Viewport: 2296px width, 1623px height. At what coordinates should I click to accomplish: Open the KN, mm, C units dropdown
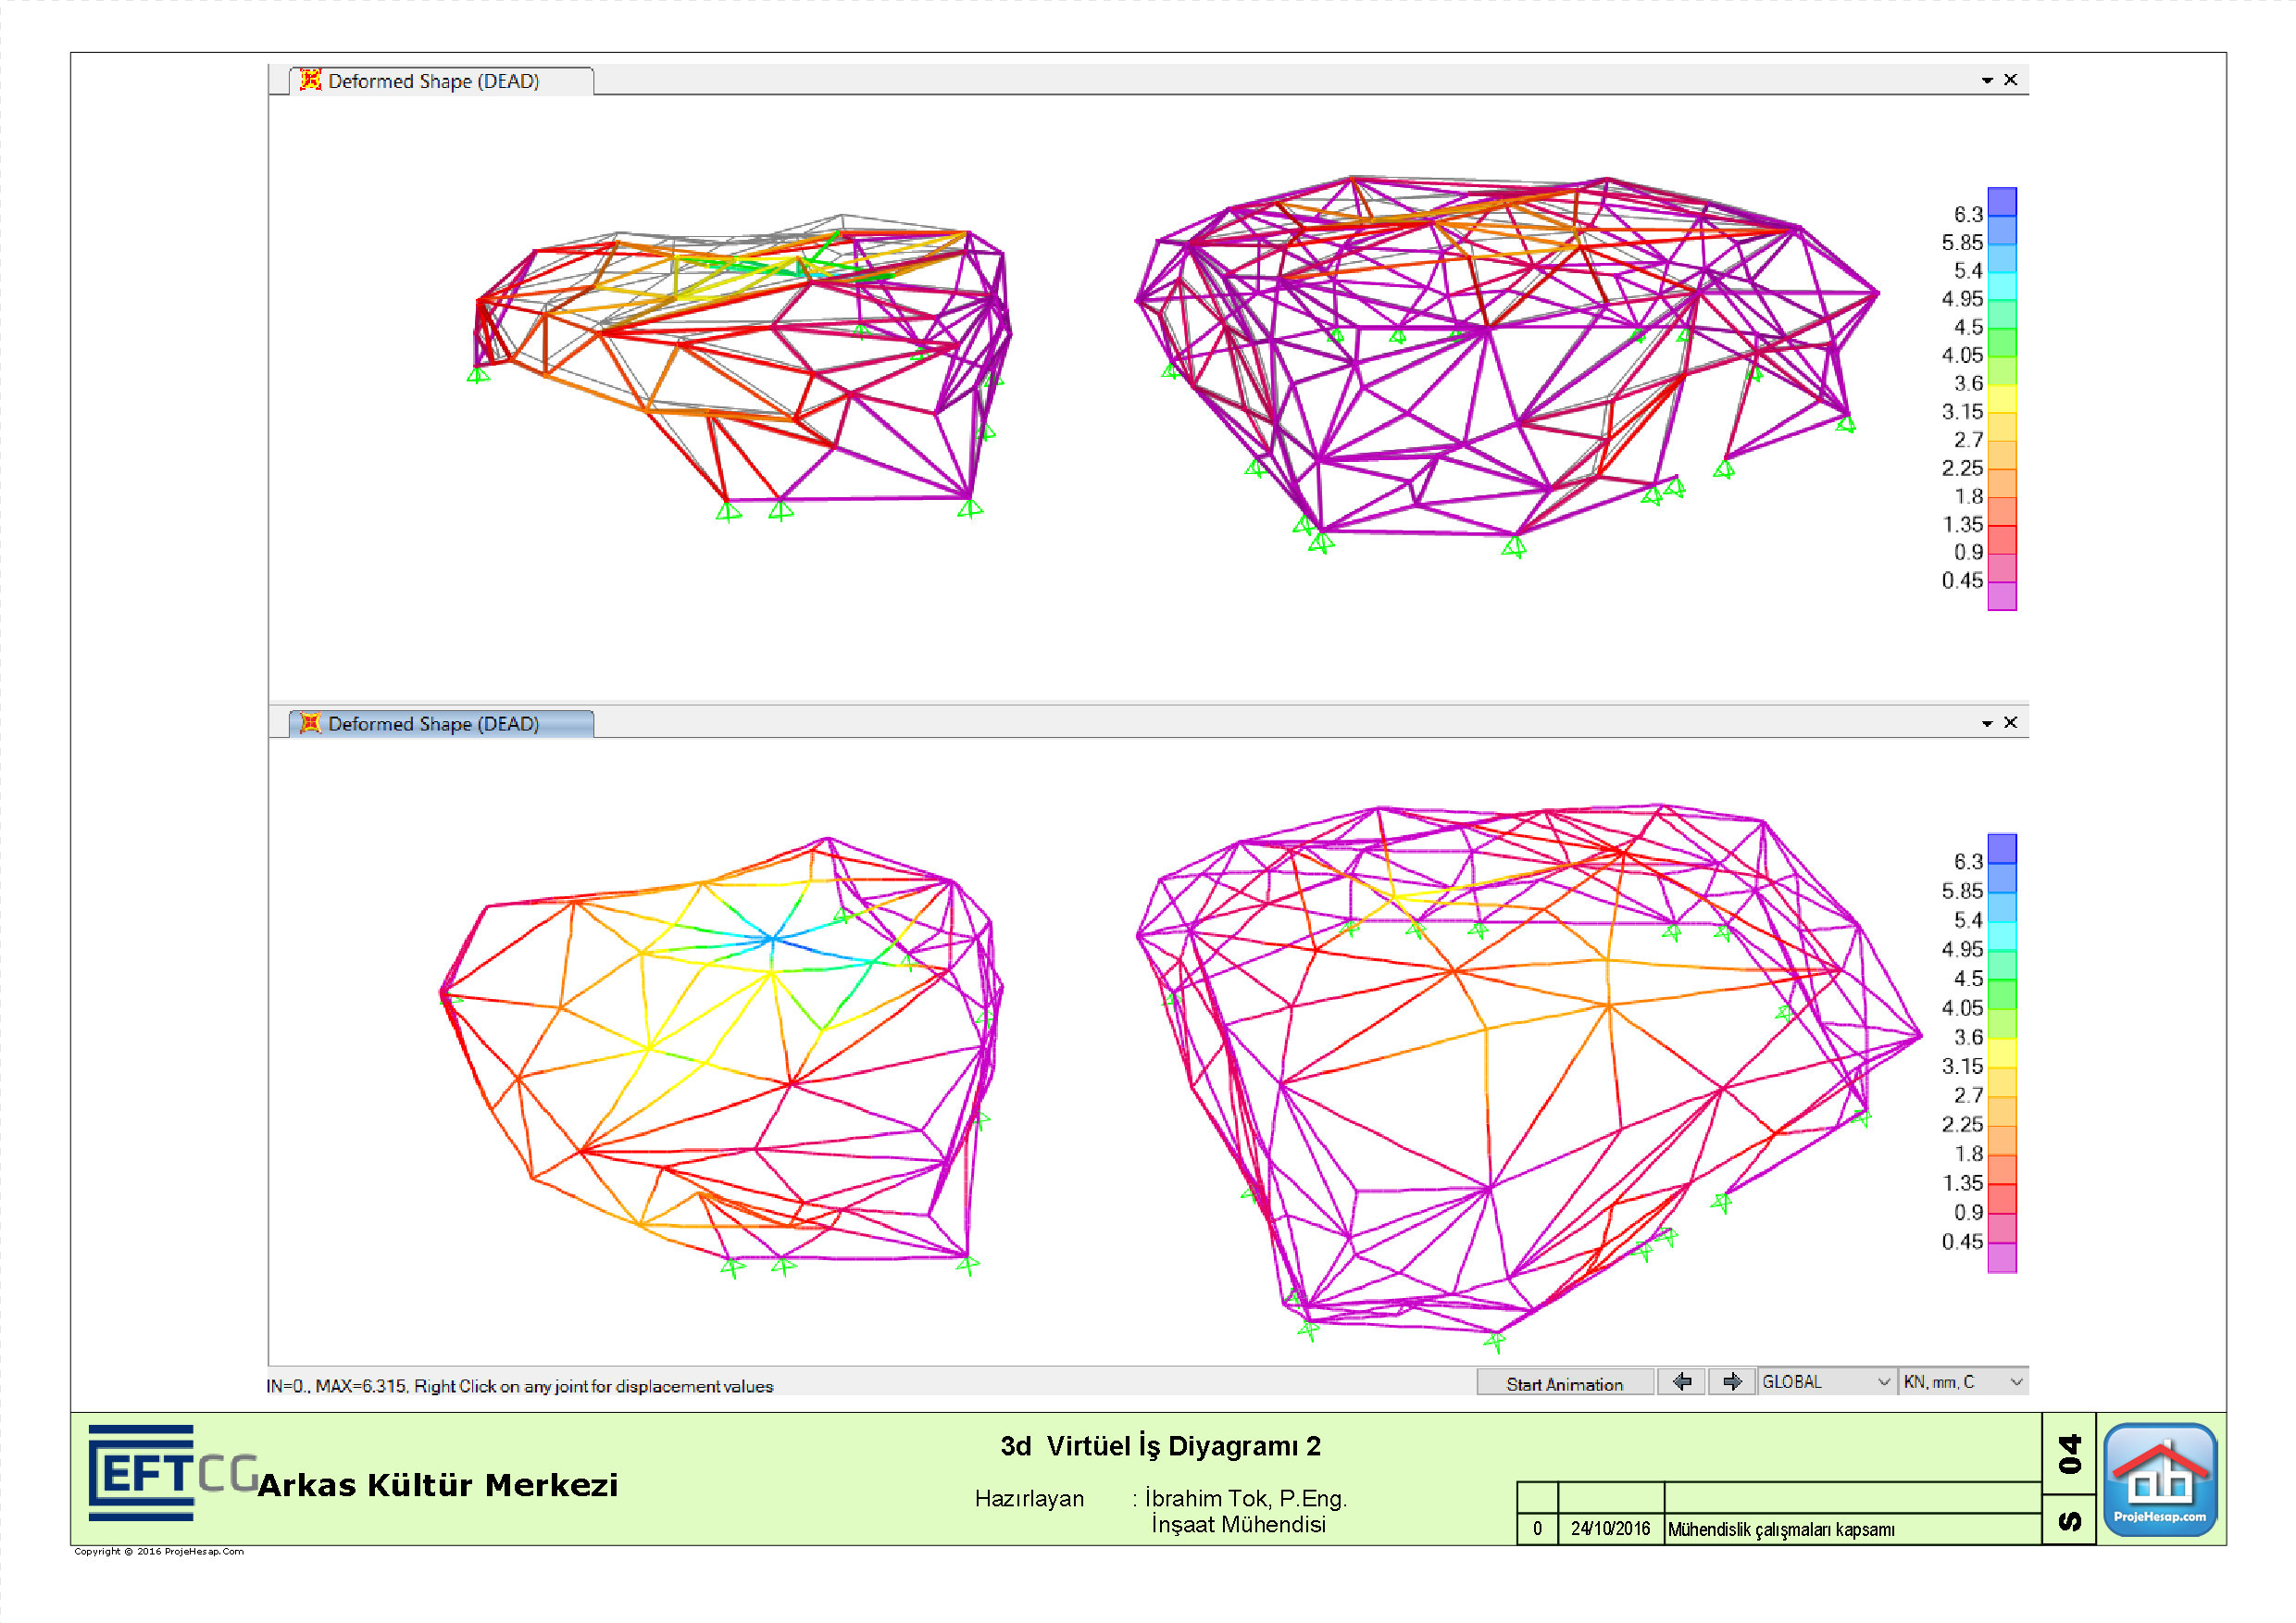click(x=1963, y=1382)
